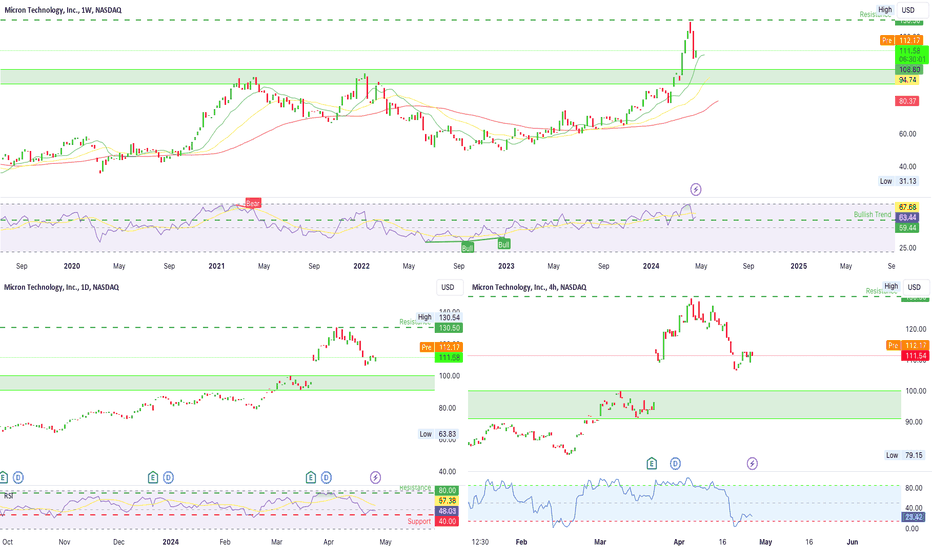This screenshot has height=550, width=932.
Task: Click the '108.80' price label on the weekly chart
Action: (x=909, y=70)
